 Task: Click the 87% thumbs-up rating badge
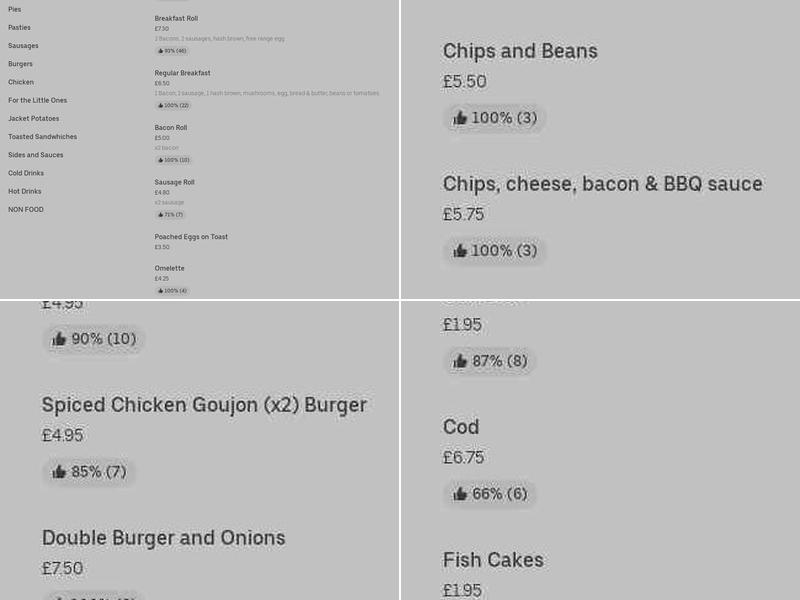pos(489,361)
